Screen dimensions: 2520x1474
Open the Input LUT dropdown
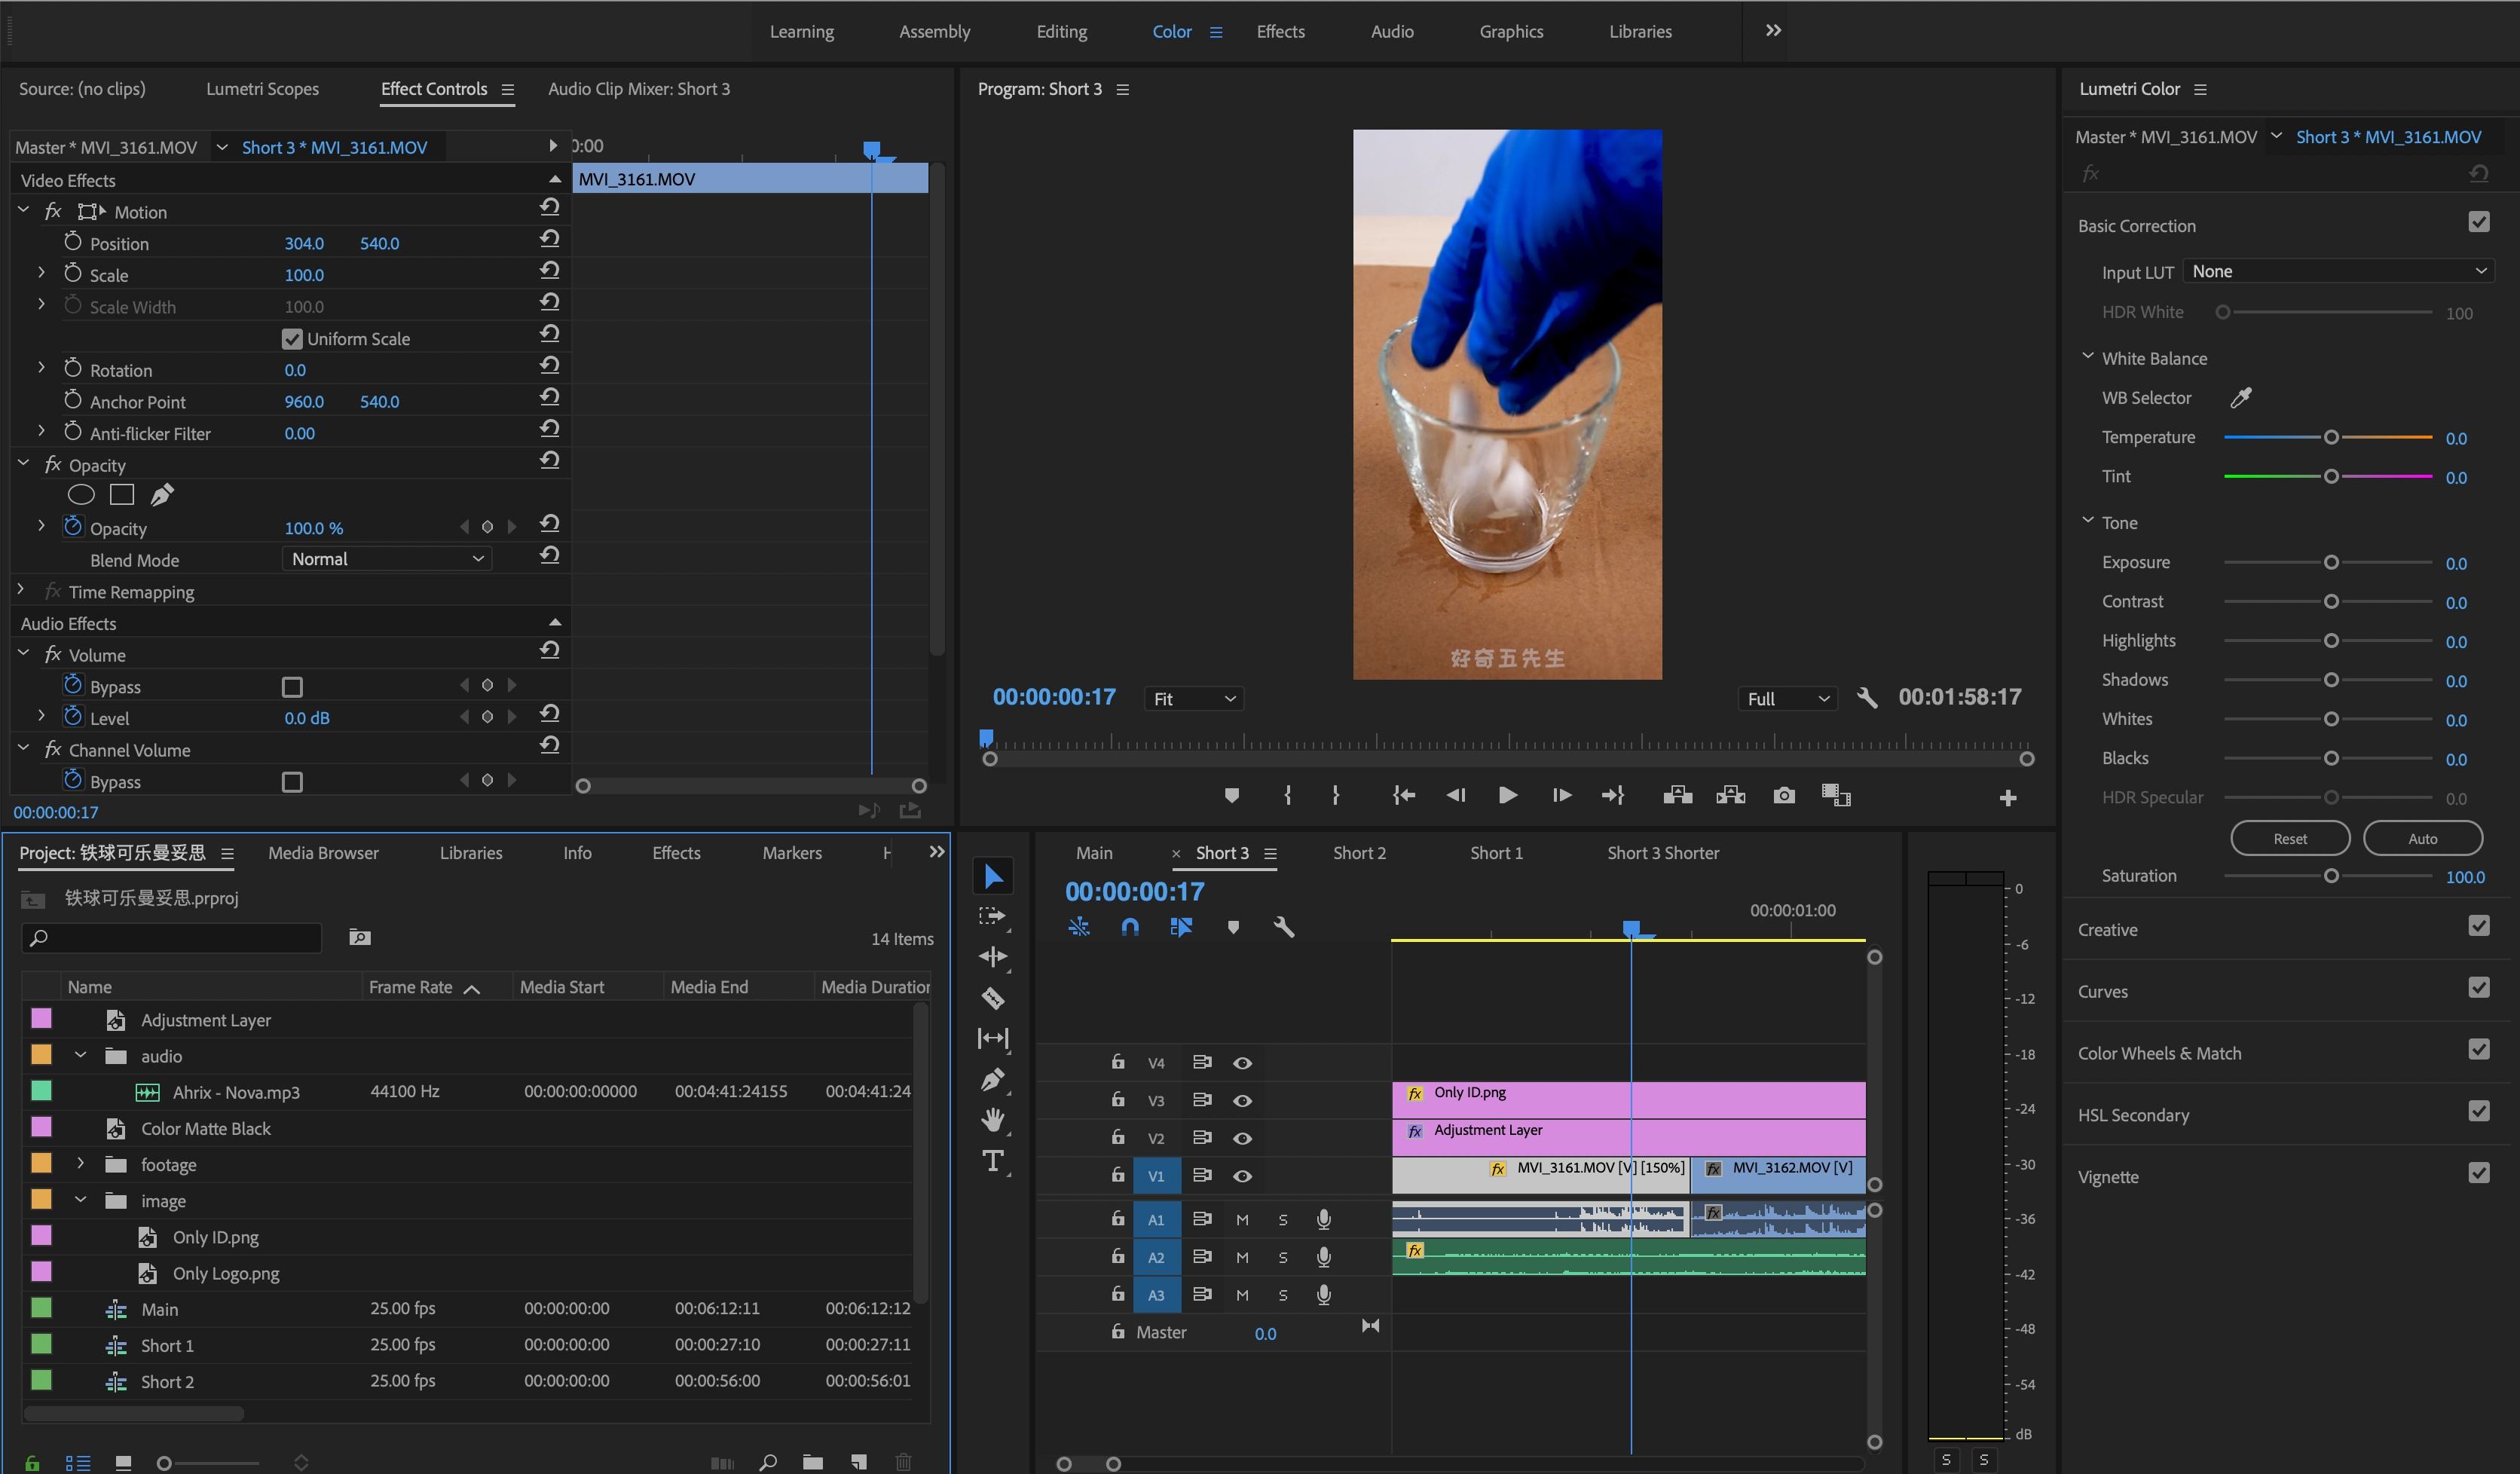click(2338, 271)
